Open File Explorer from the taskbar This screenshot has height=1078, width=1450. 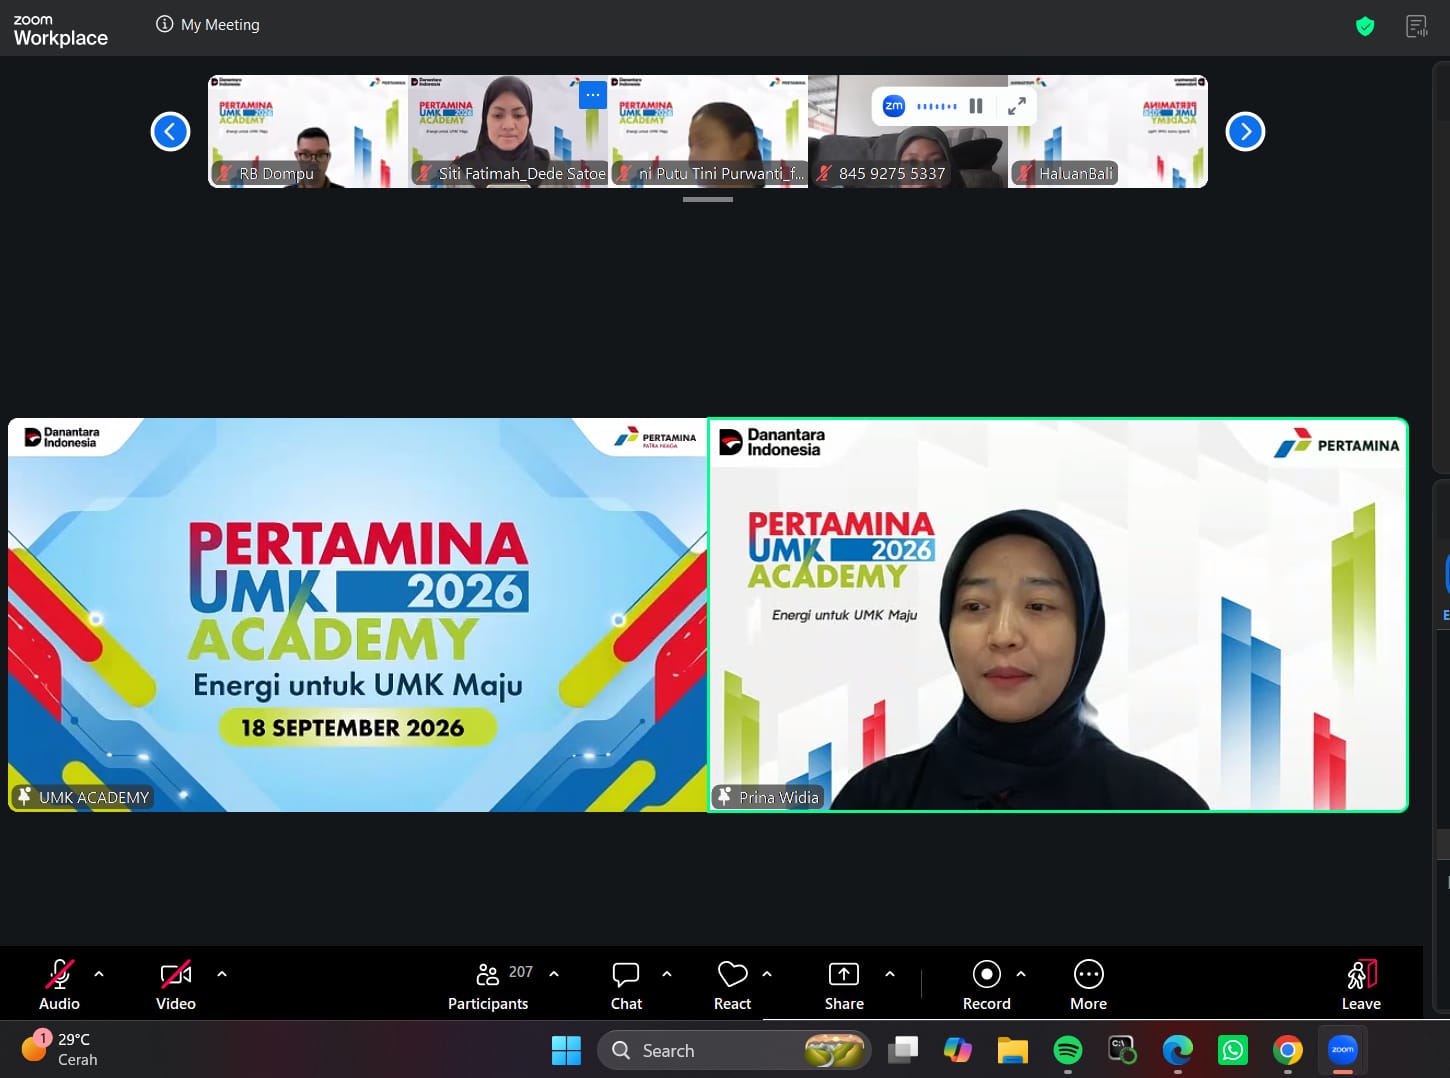1013,1050
